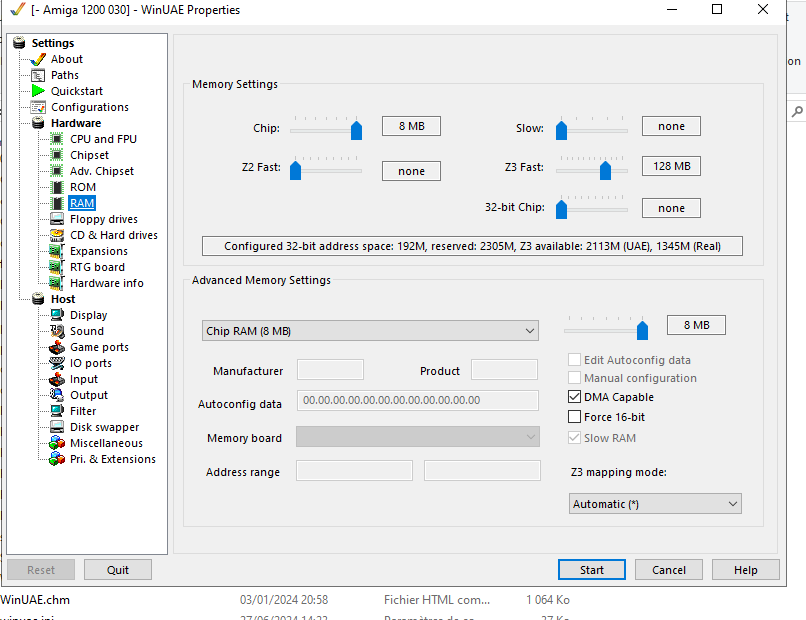This screenshot has height=620, width=806.
Task: Click the Slow memory slider handle
Action: 561,130
